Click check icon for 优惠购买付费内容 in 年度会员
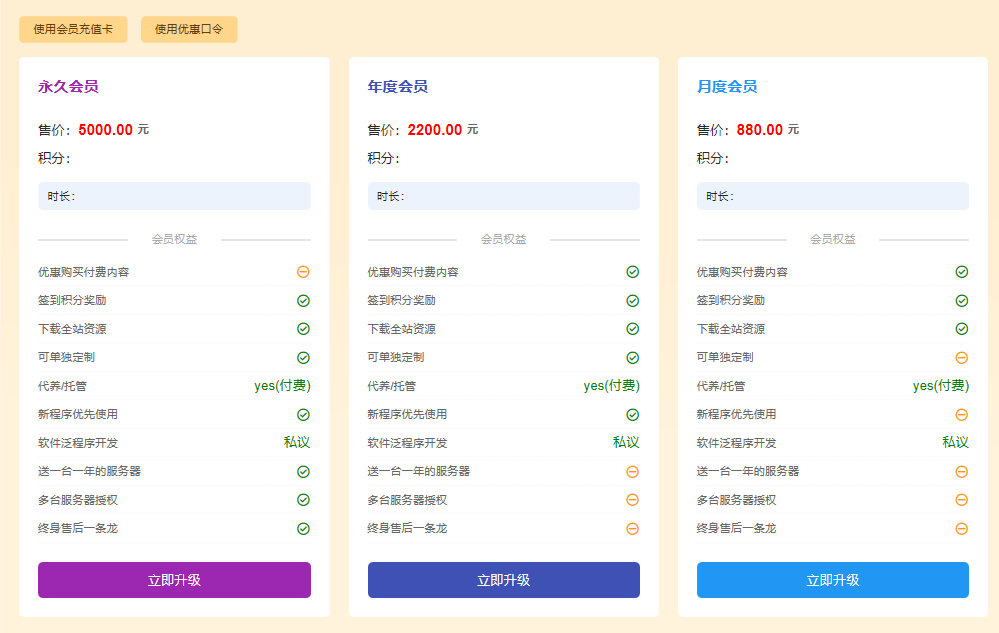Image resolution: width=999 pixels, height=633 pixels. [632, 272]
